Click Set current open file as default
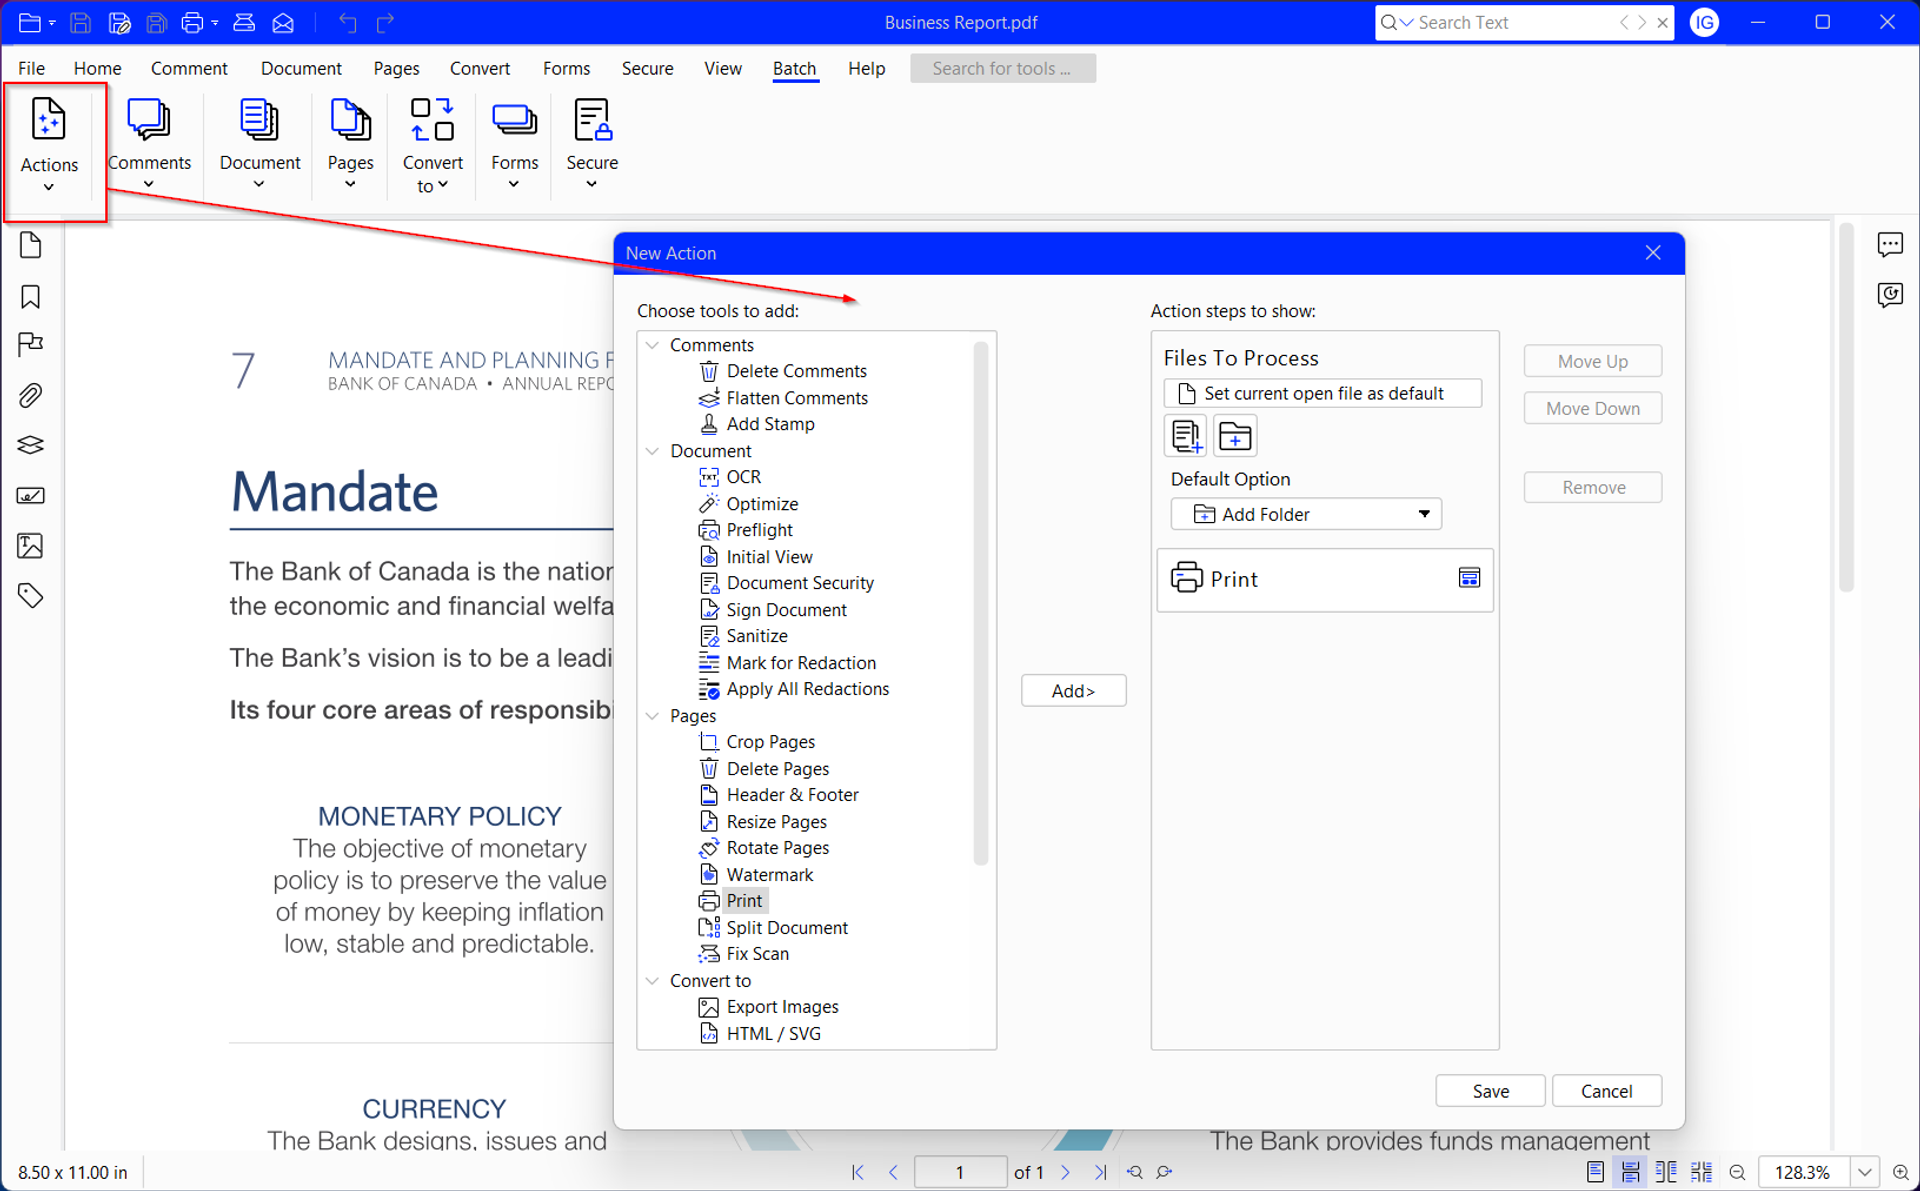The image size is (1920, 1191). 1322,393
